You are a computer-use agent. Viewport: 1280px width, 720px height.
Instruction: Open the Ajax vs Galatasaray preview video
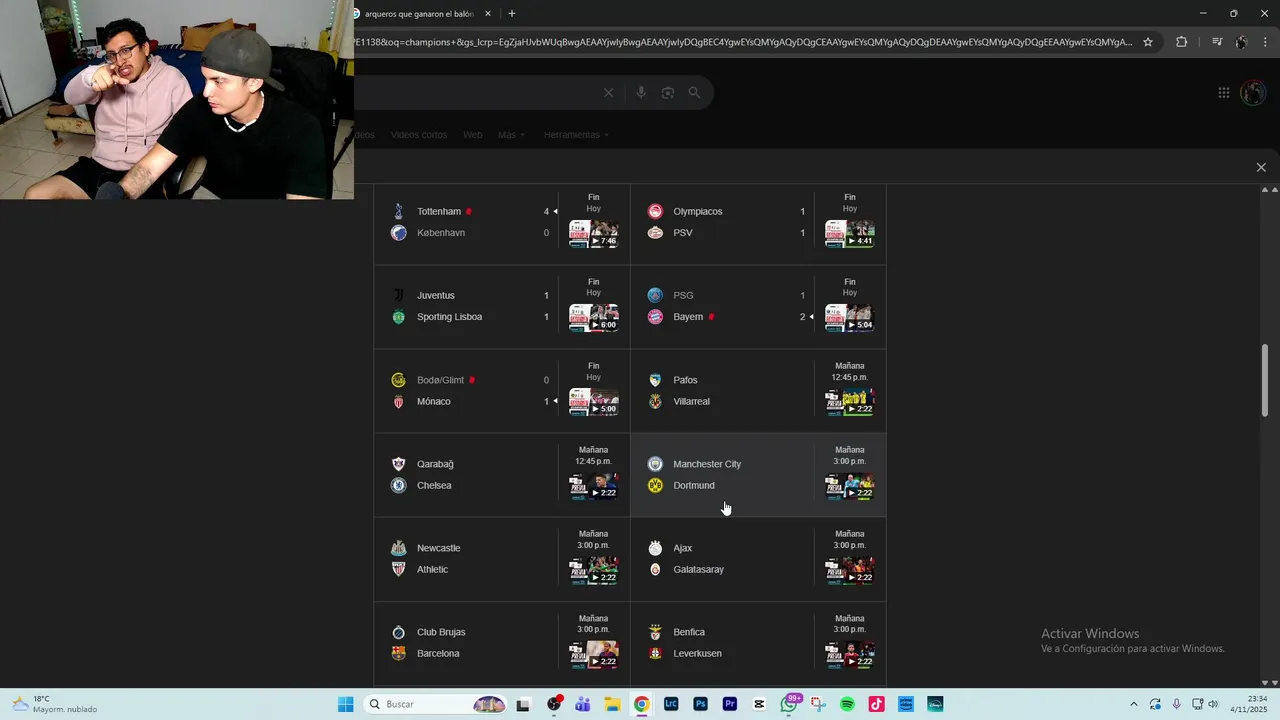pos(850,570)
